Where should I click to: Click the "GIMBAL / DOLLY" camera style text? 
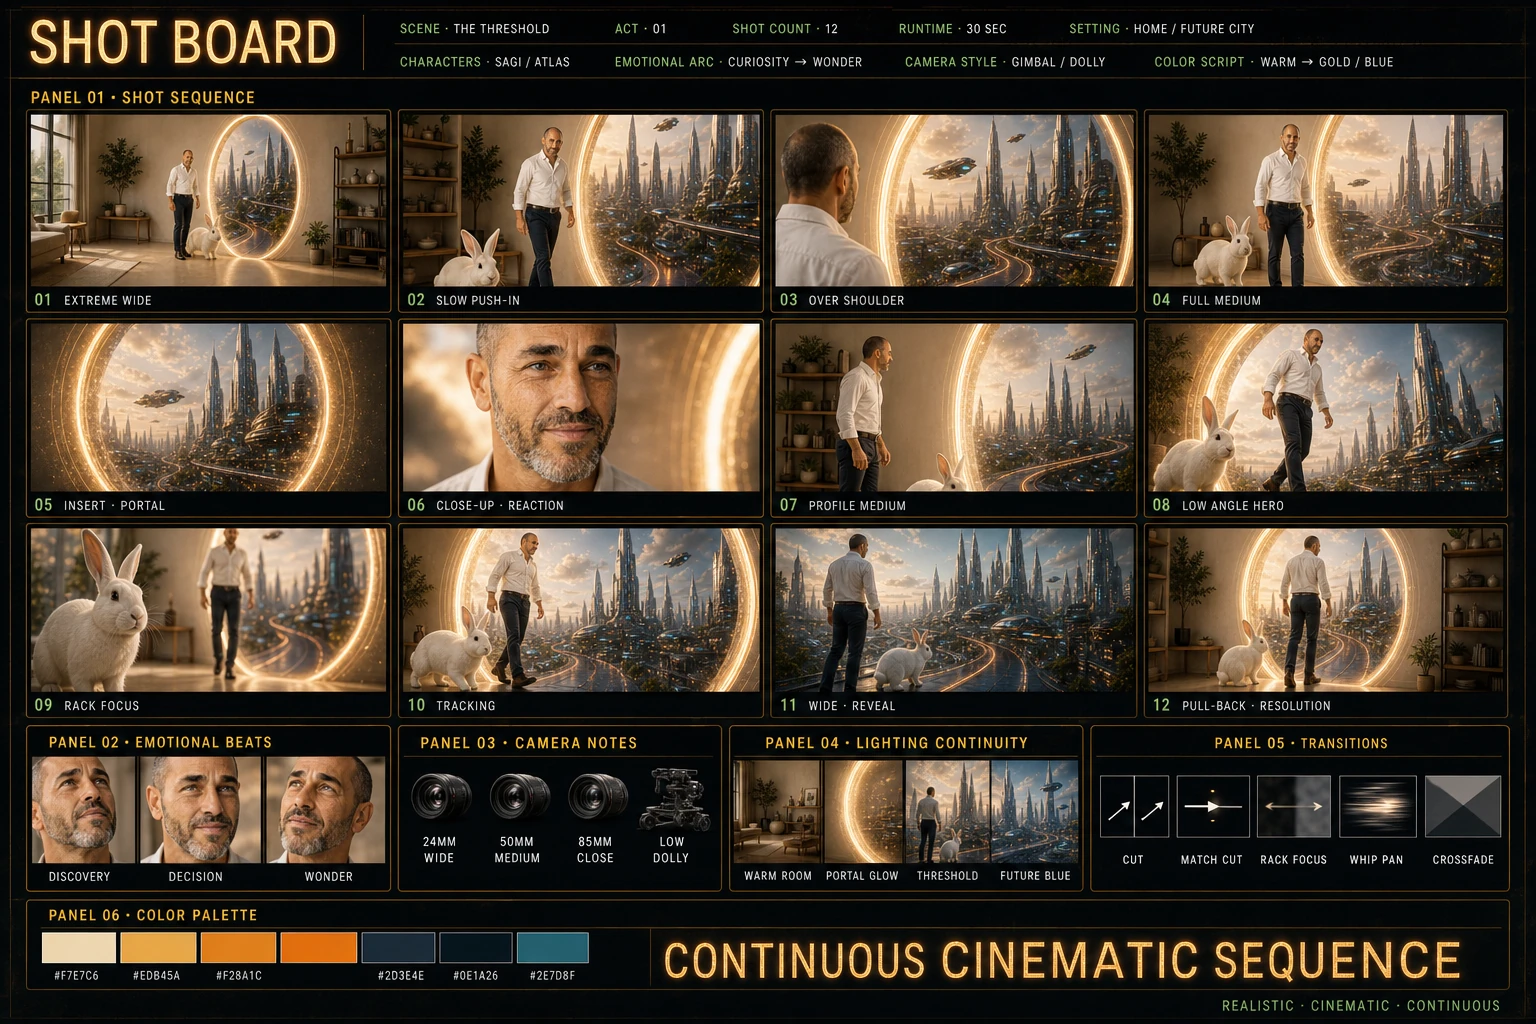pos(1058,62)
